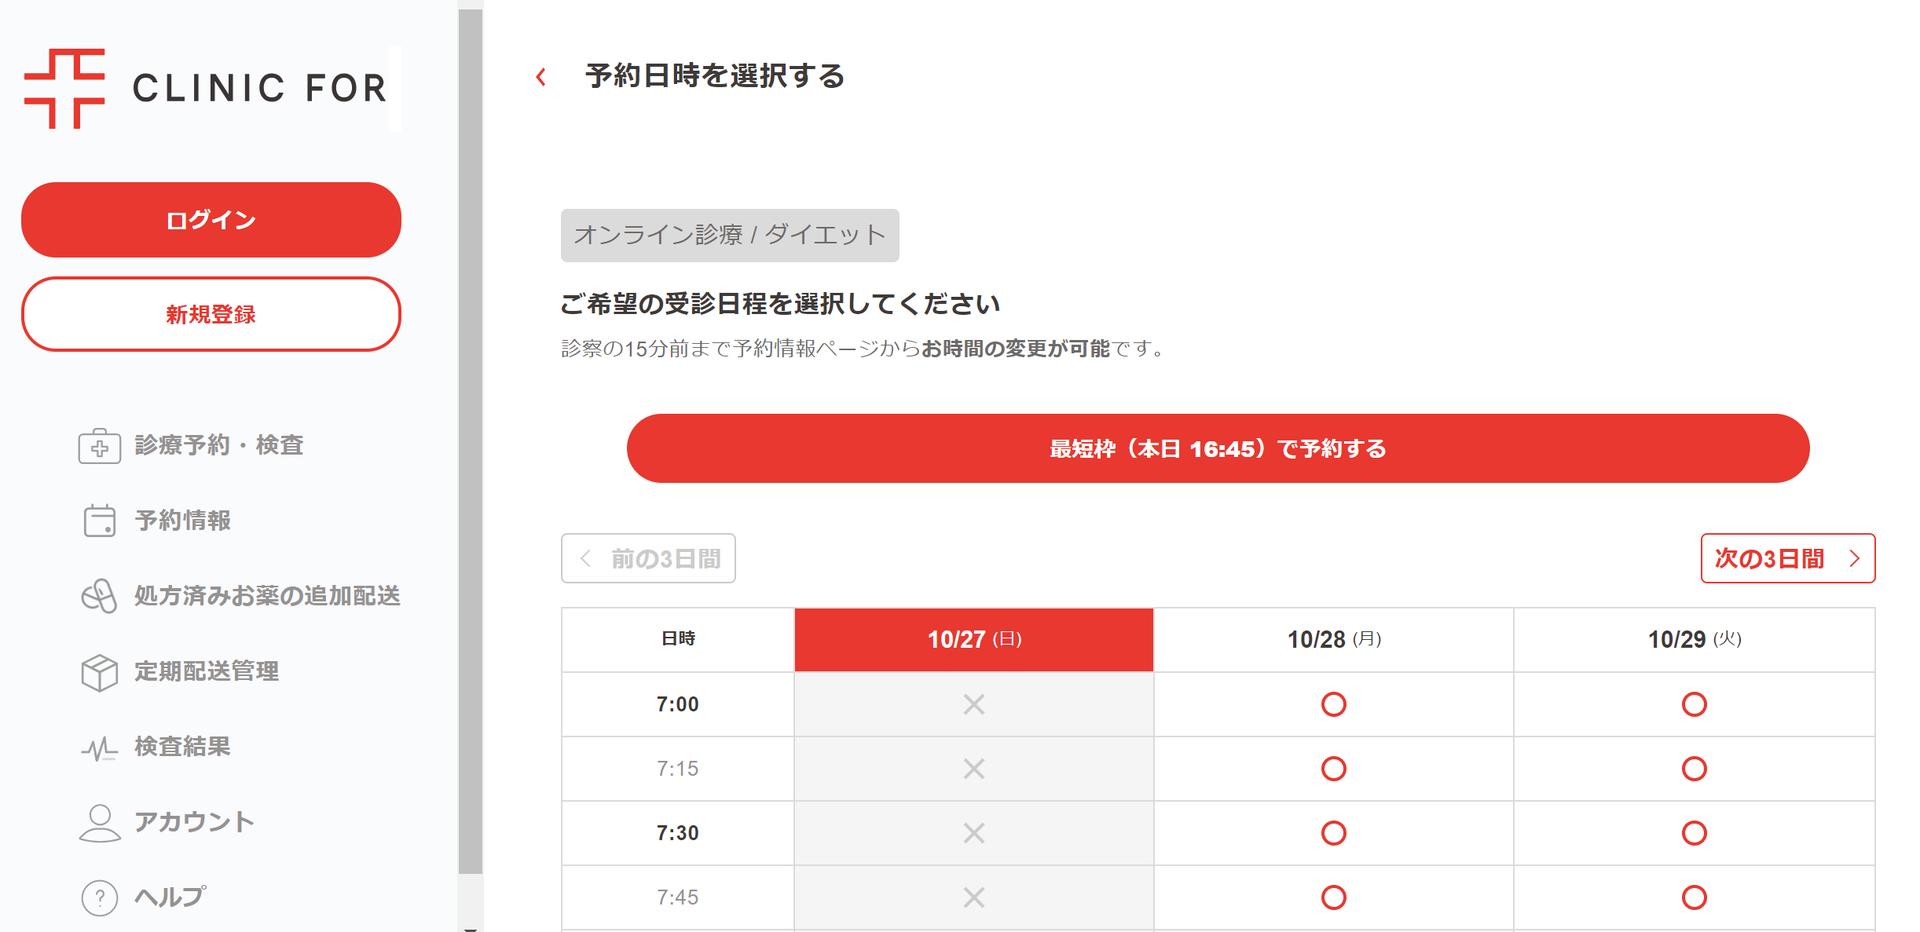Viewport: 1920px width, 932px height.
Task: Click the 前の3日間 button
Action: click(x=648, y=558)
